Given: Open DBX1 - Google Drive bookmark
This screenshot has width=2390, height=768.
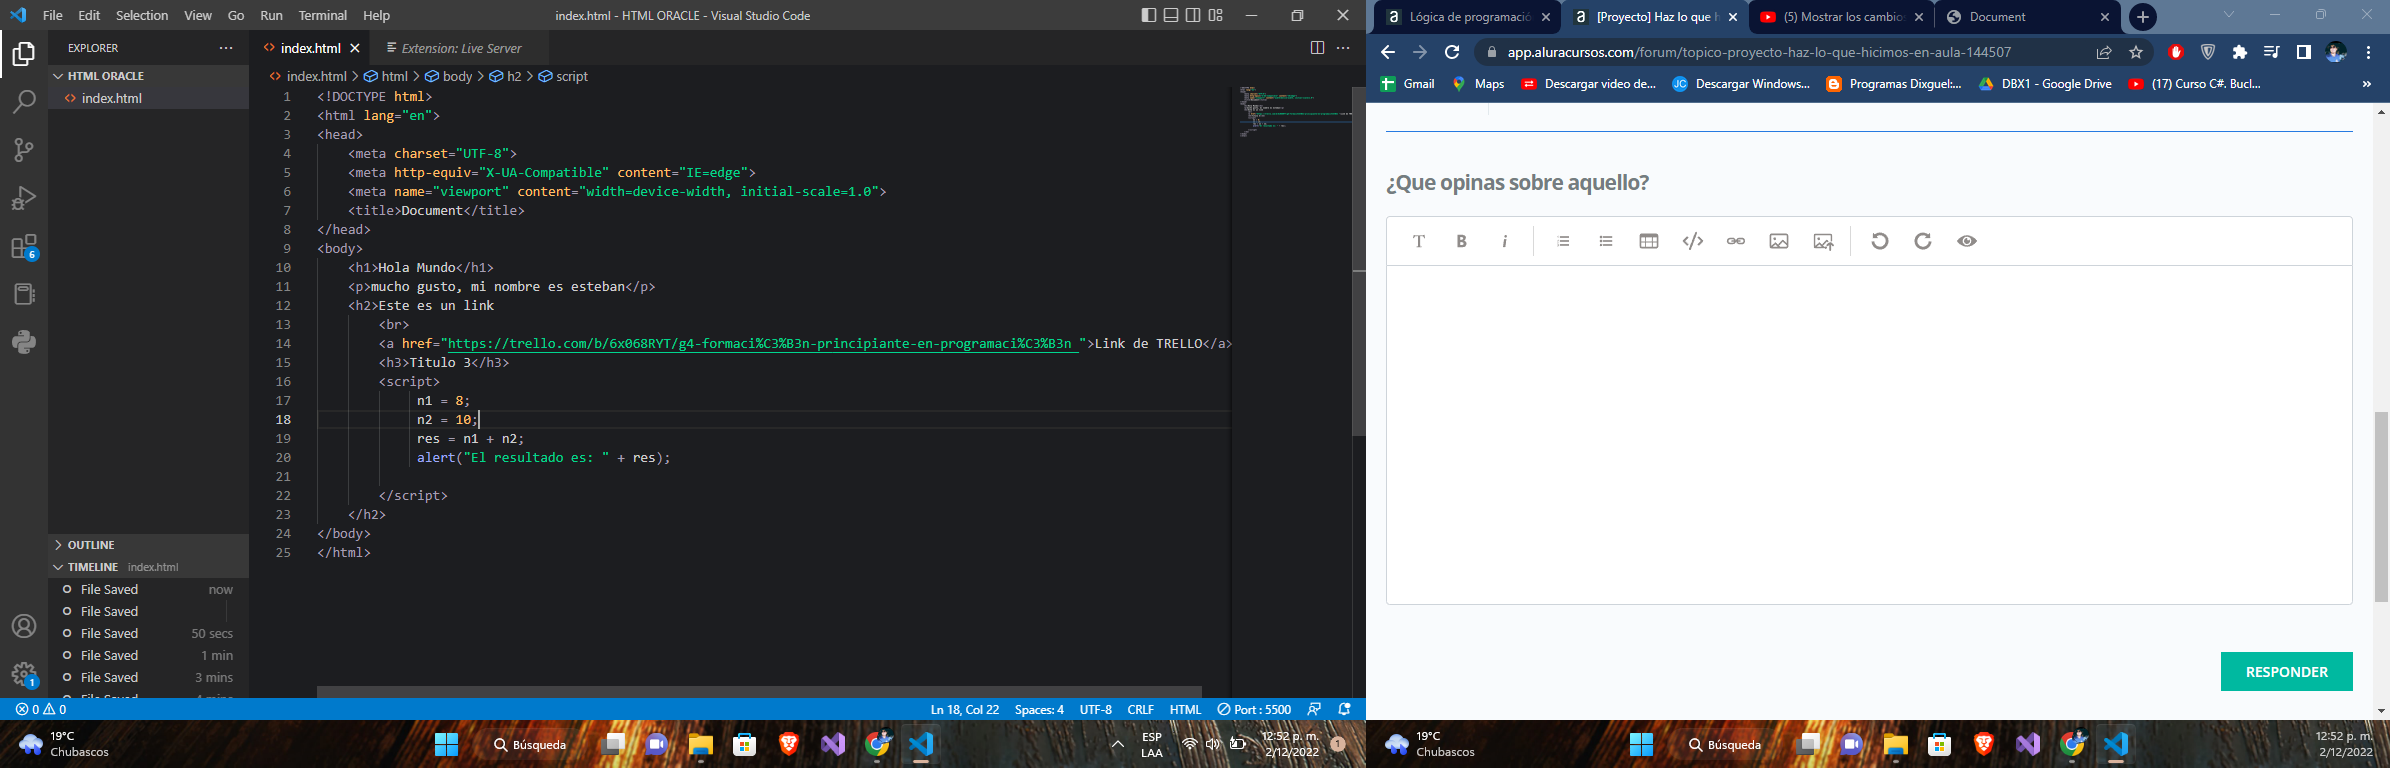Looking at the screenshot, I should tap(2045, 84).
